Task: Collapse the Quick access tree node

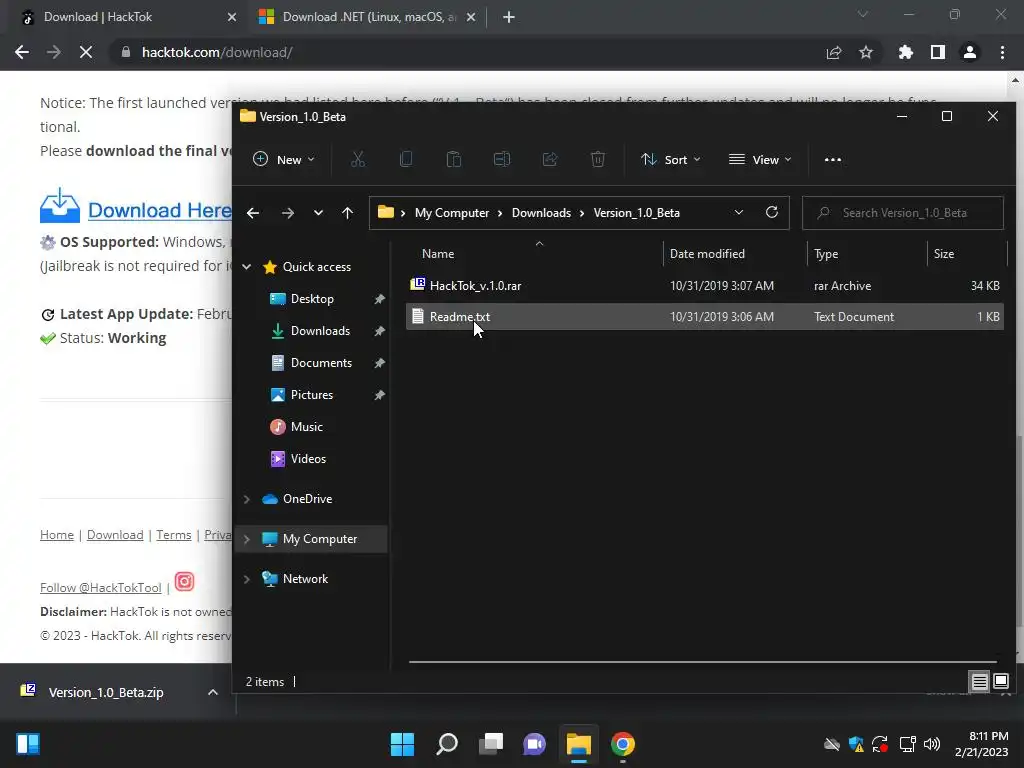Action: click(x=247, y=266)
